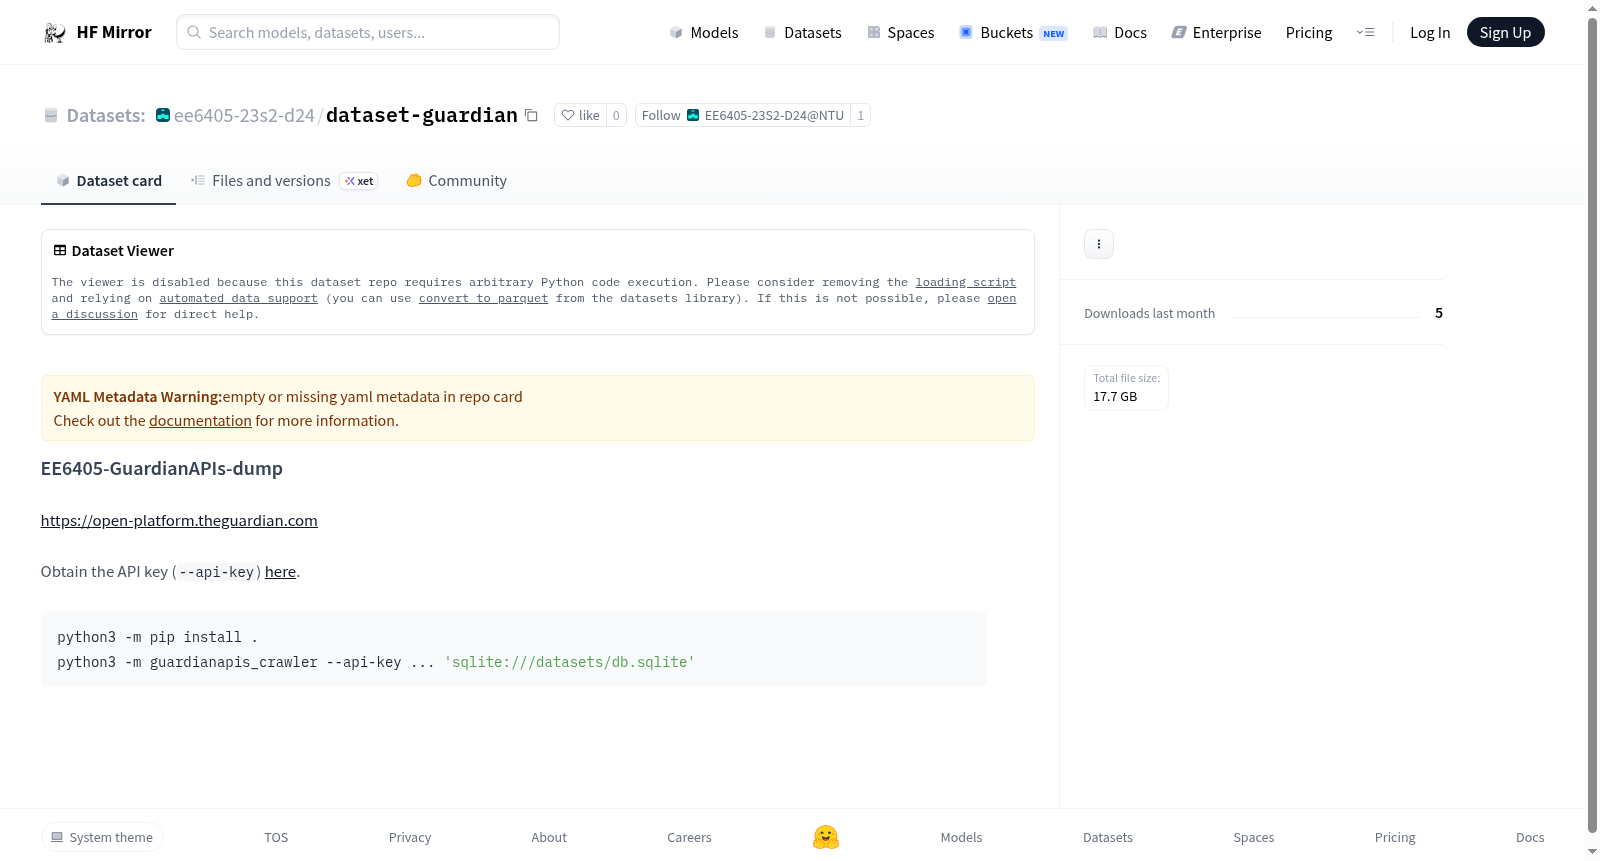Click the footer Spaces link
The image size is (1600, 861).
pyautogui.click(x=1253, y=837)
